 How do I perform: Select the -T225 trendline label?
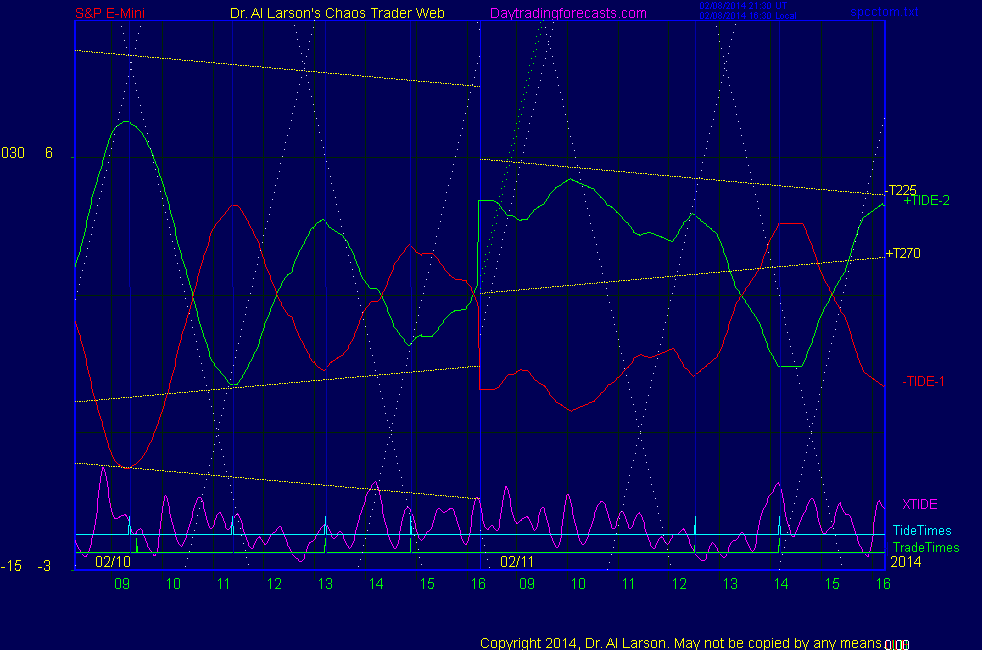(x=901, y=190)
